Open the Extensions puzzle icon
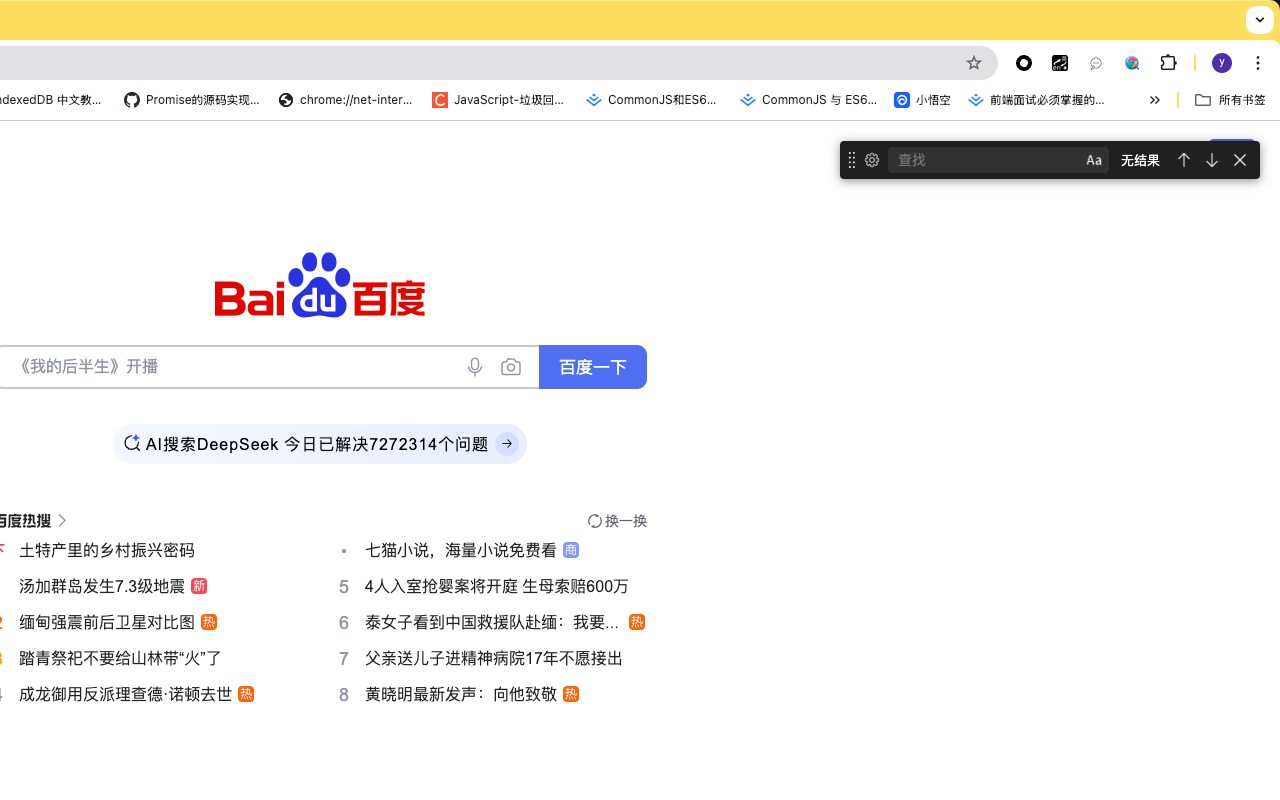The width and height of the screenshot is (1280, 800). click(x=1168, y=63)
